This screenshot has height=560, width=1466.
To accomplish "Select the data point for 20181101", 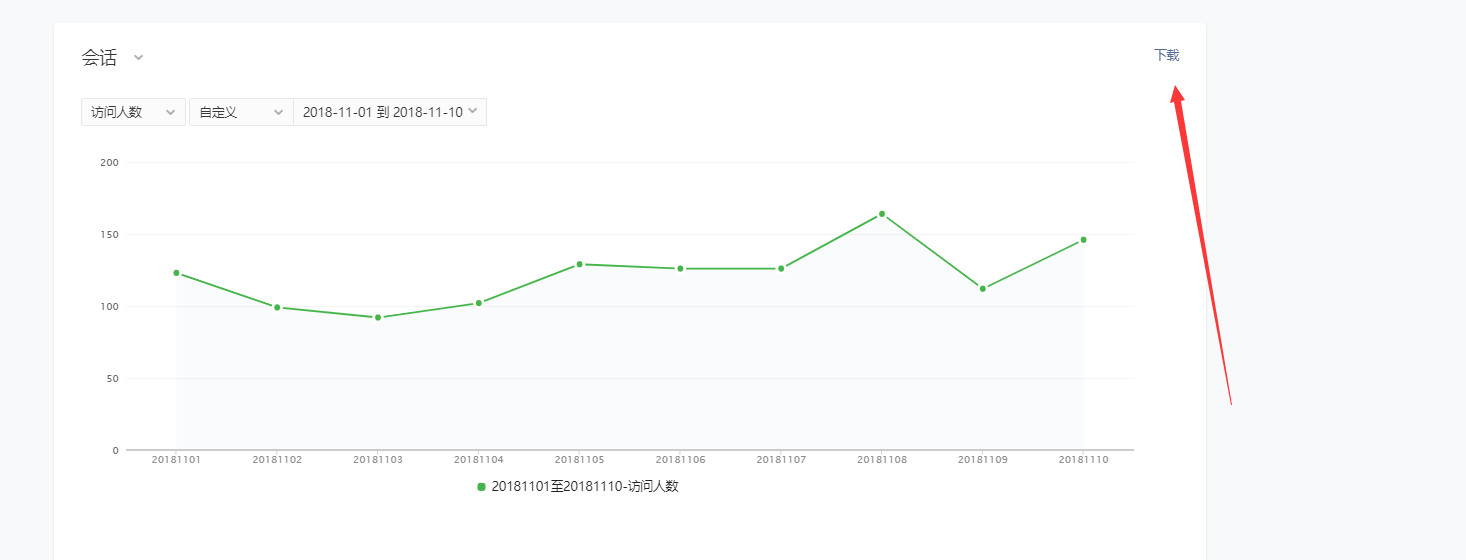I will 176,273.
